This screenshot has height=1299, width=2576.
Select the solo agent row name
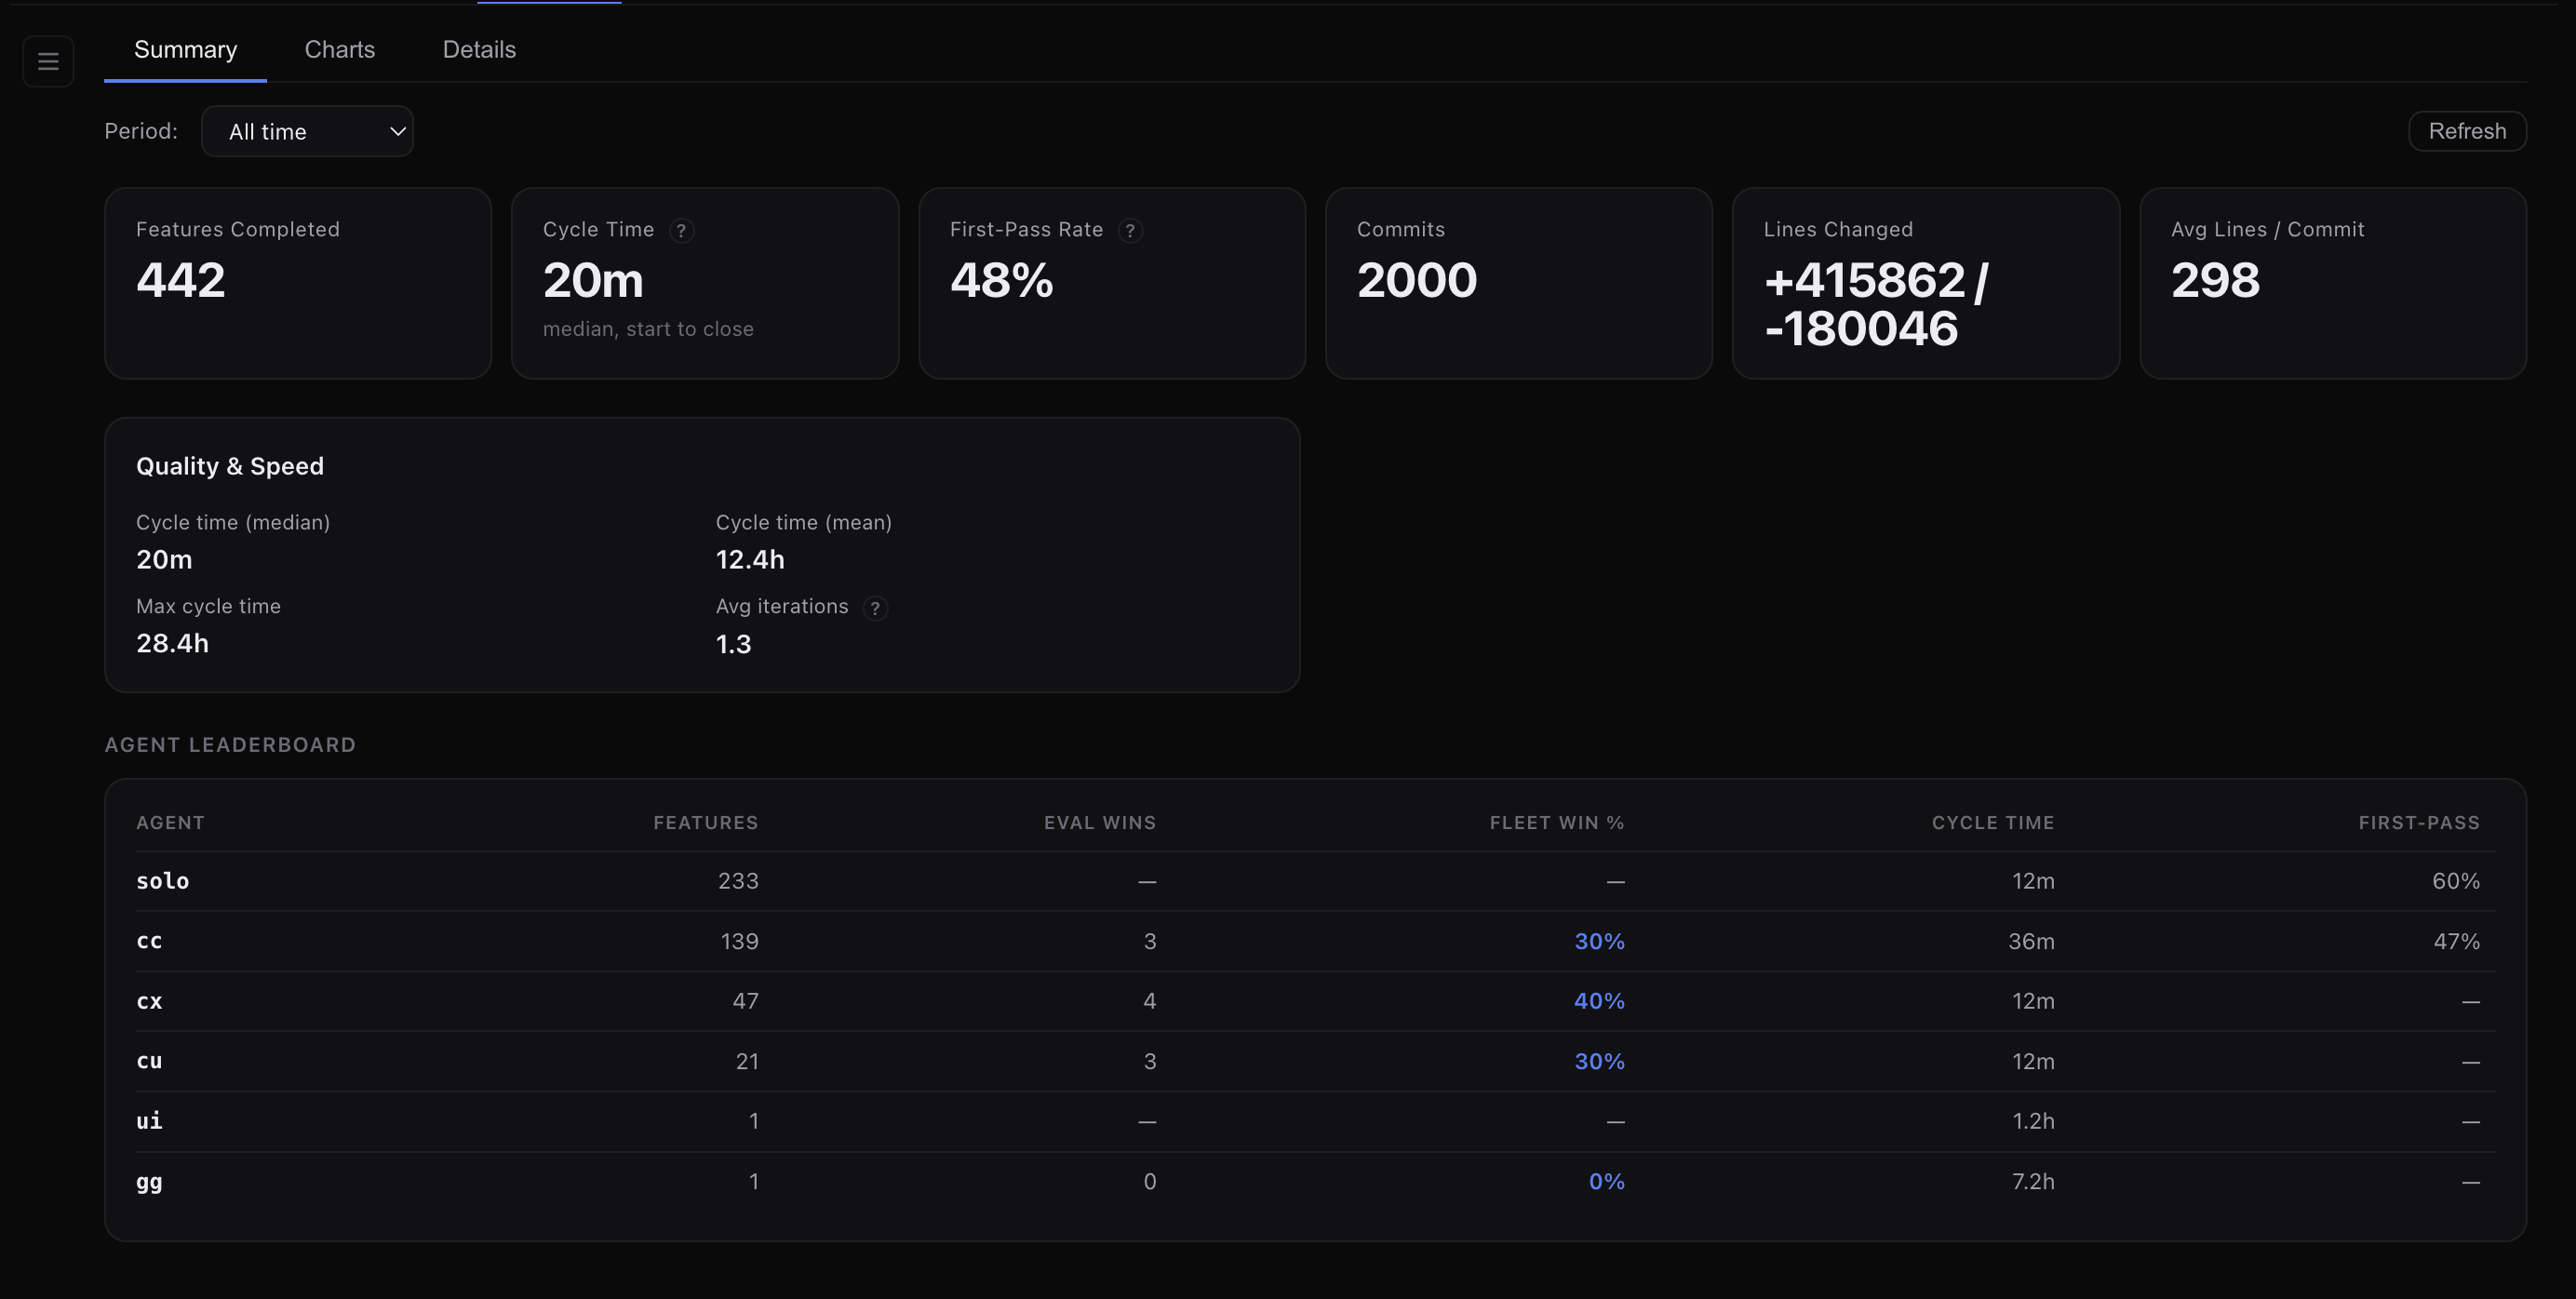click(162, 881)
